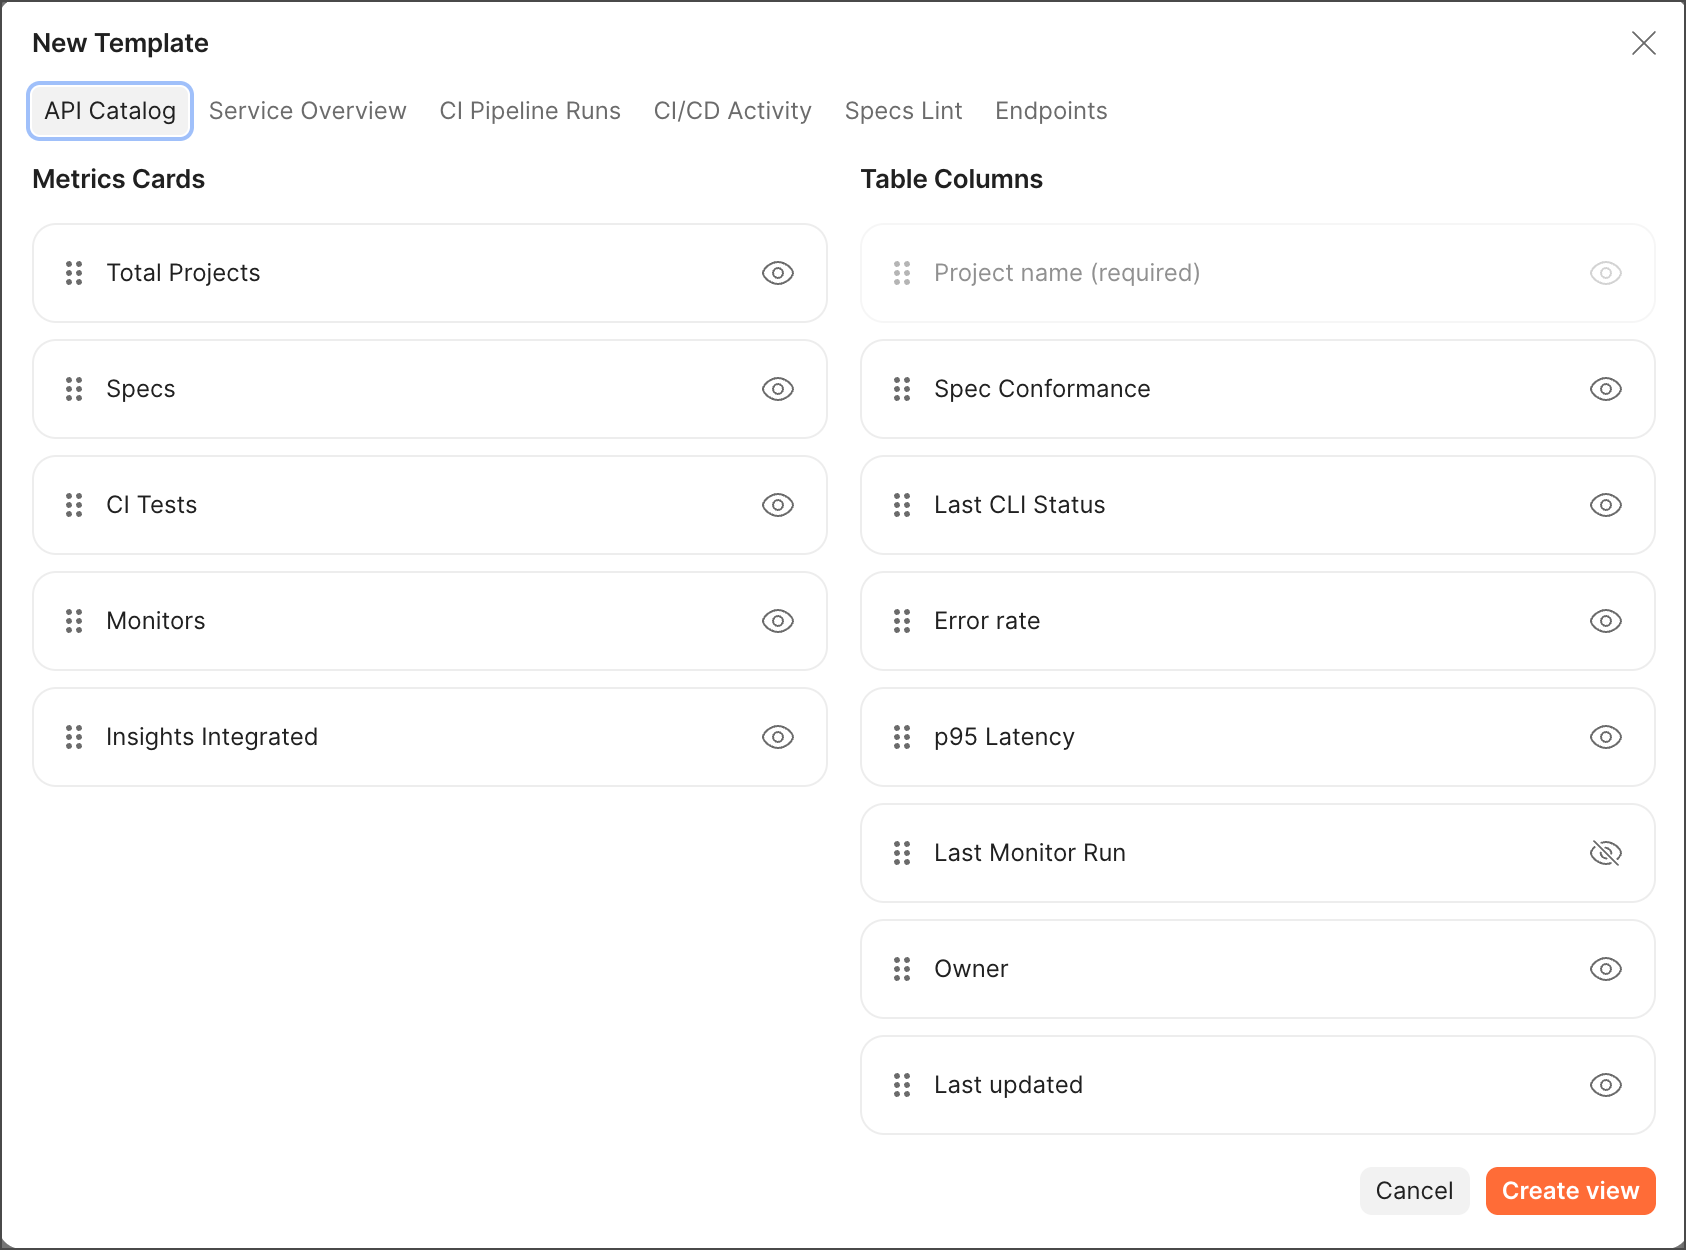This screenshot has height=1250, width=1686.
Task: Toggle visibility of the Specs card
Action: click(777, 389)
